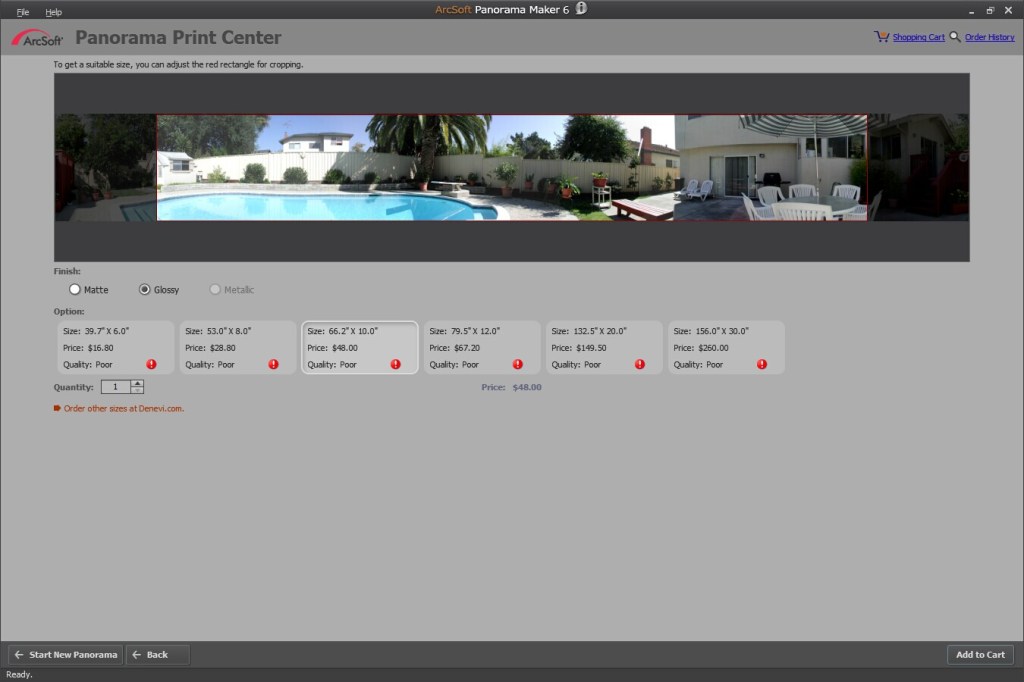
Task: Click the Add to Cart button
Action: pos(980,654)
